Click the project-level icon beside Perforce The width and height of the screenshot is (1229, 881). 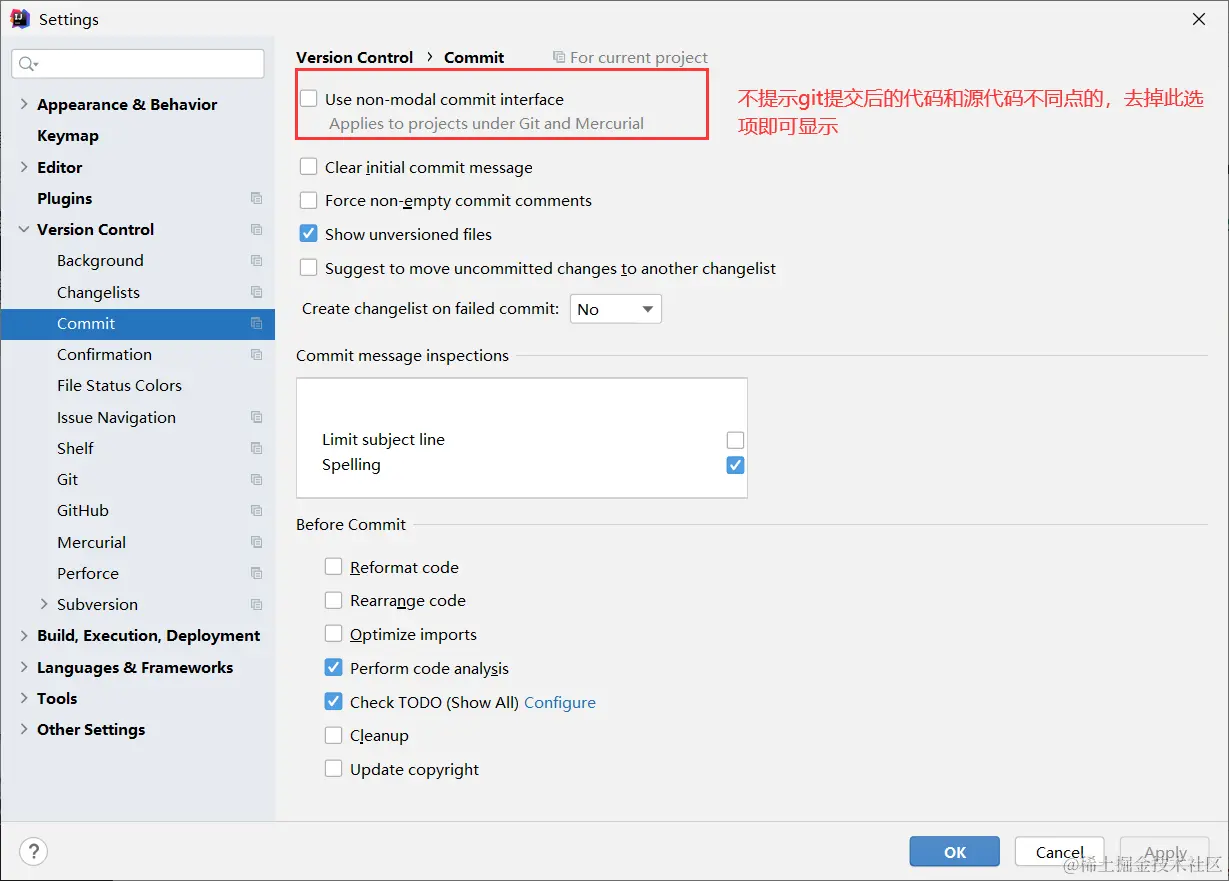256,573
